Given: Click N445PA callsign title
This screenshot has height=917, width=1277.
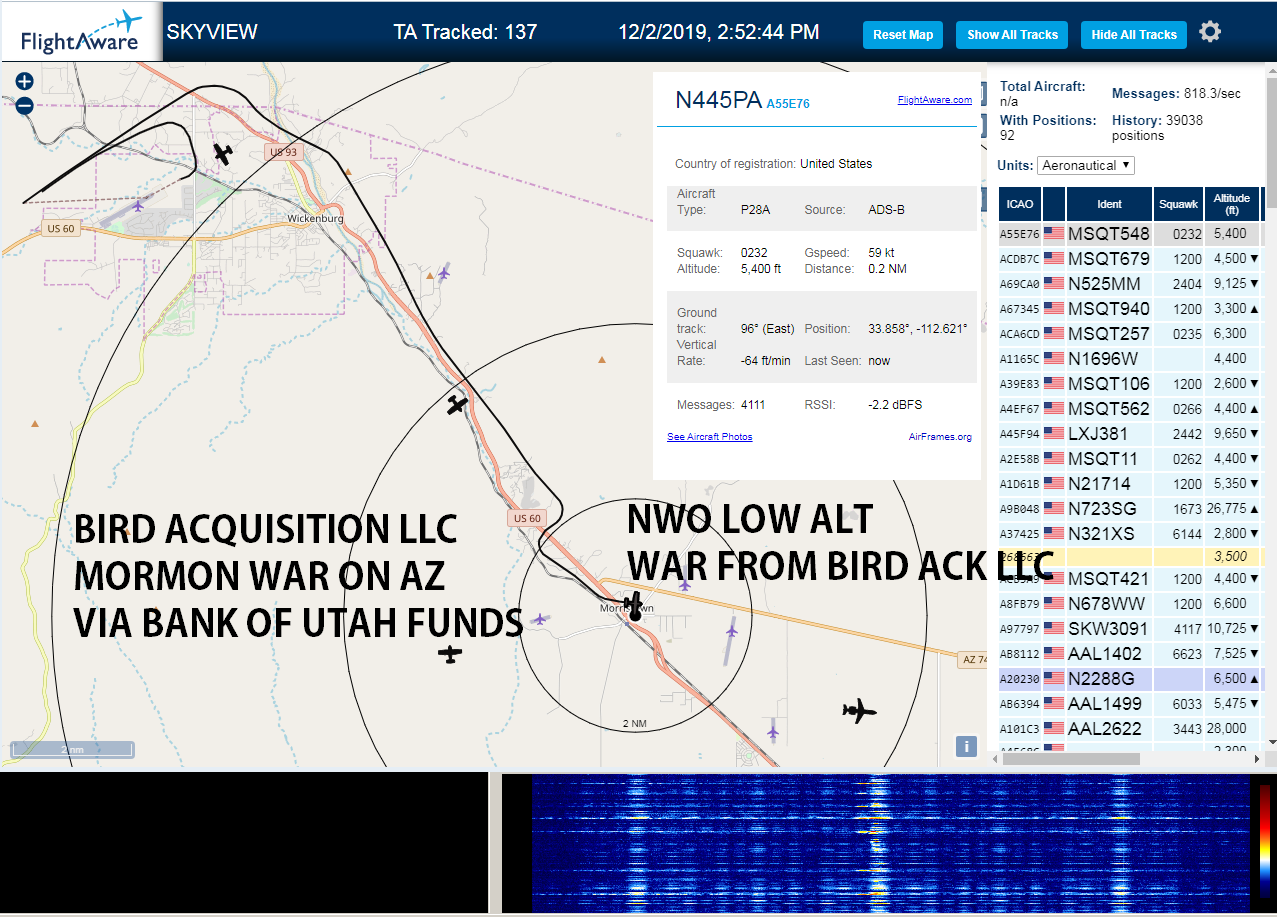Looking at the screenshot, I should point(718,100).
